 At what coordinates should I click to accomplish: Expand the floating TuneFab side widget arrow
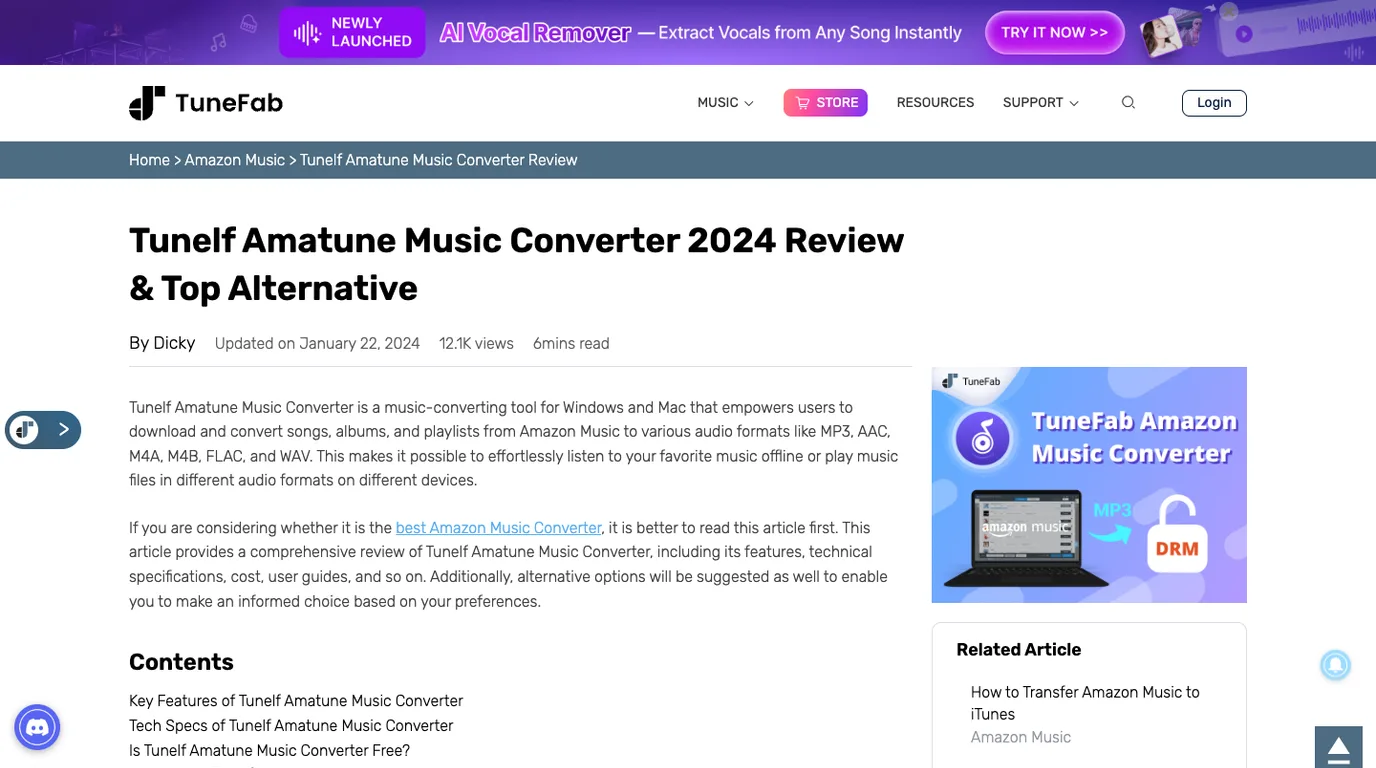(64, 430)
